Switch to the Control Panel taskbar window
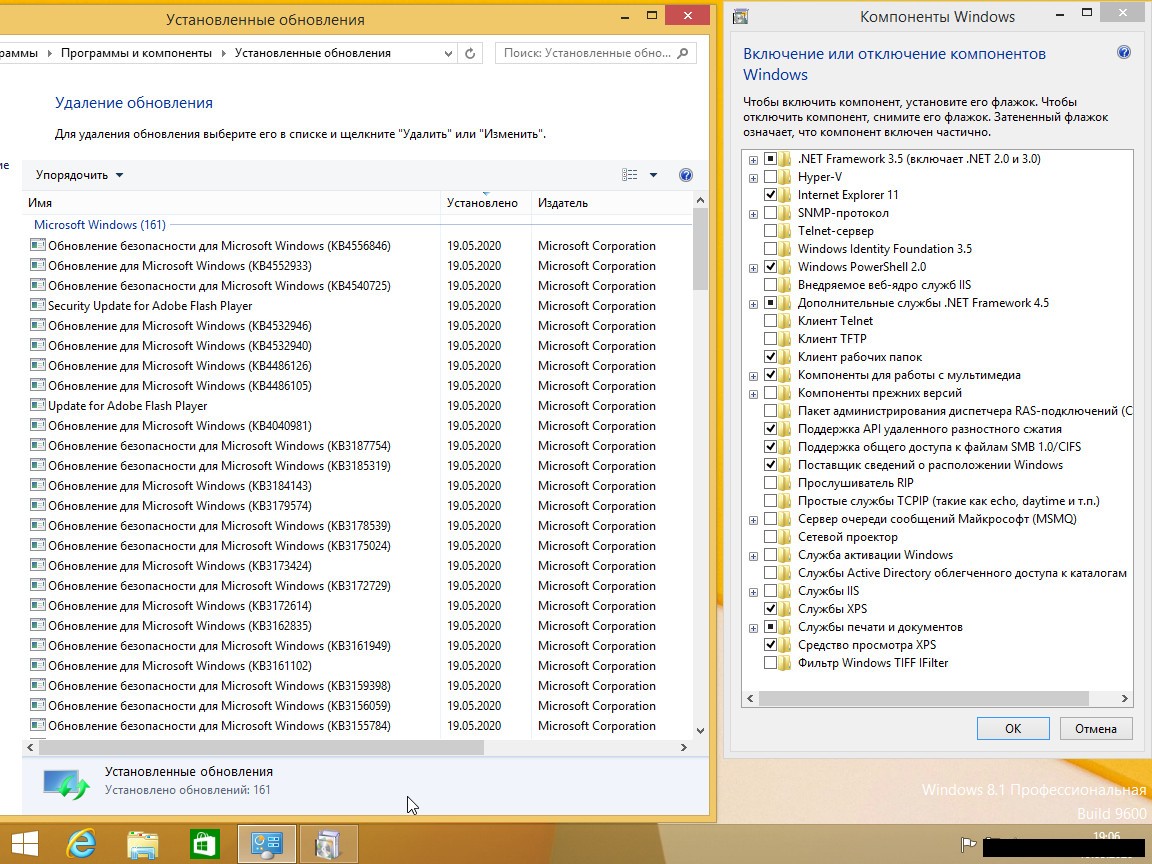The image size is (1152, 864). [x=267, y=843]
